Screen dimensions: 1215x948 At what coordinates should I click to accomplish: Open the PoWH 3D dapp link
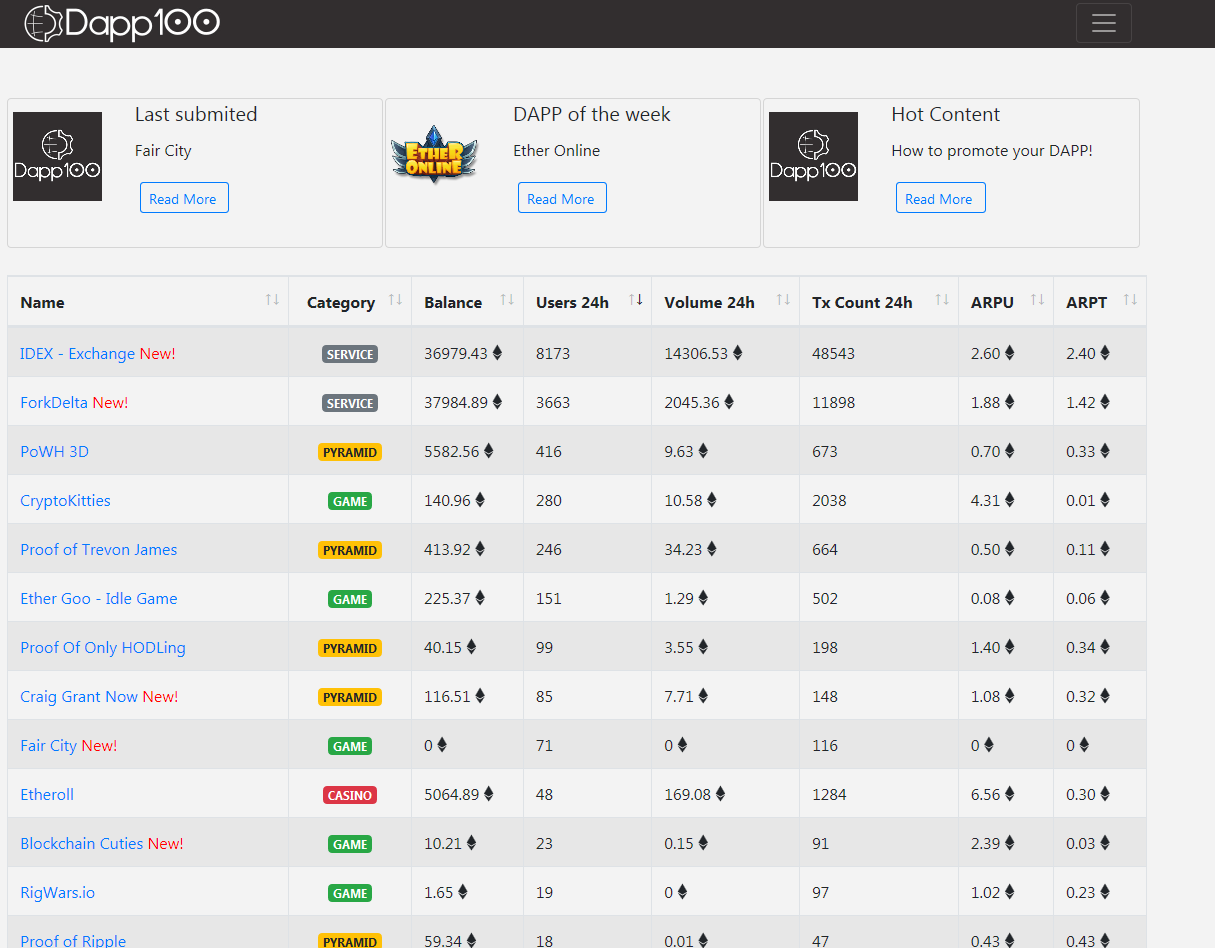pyautogui.click(x=54, y=451)
